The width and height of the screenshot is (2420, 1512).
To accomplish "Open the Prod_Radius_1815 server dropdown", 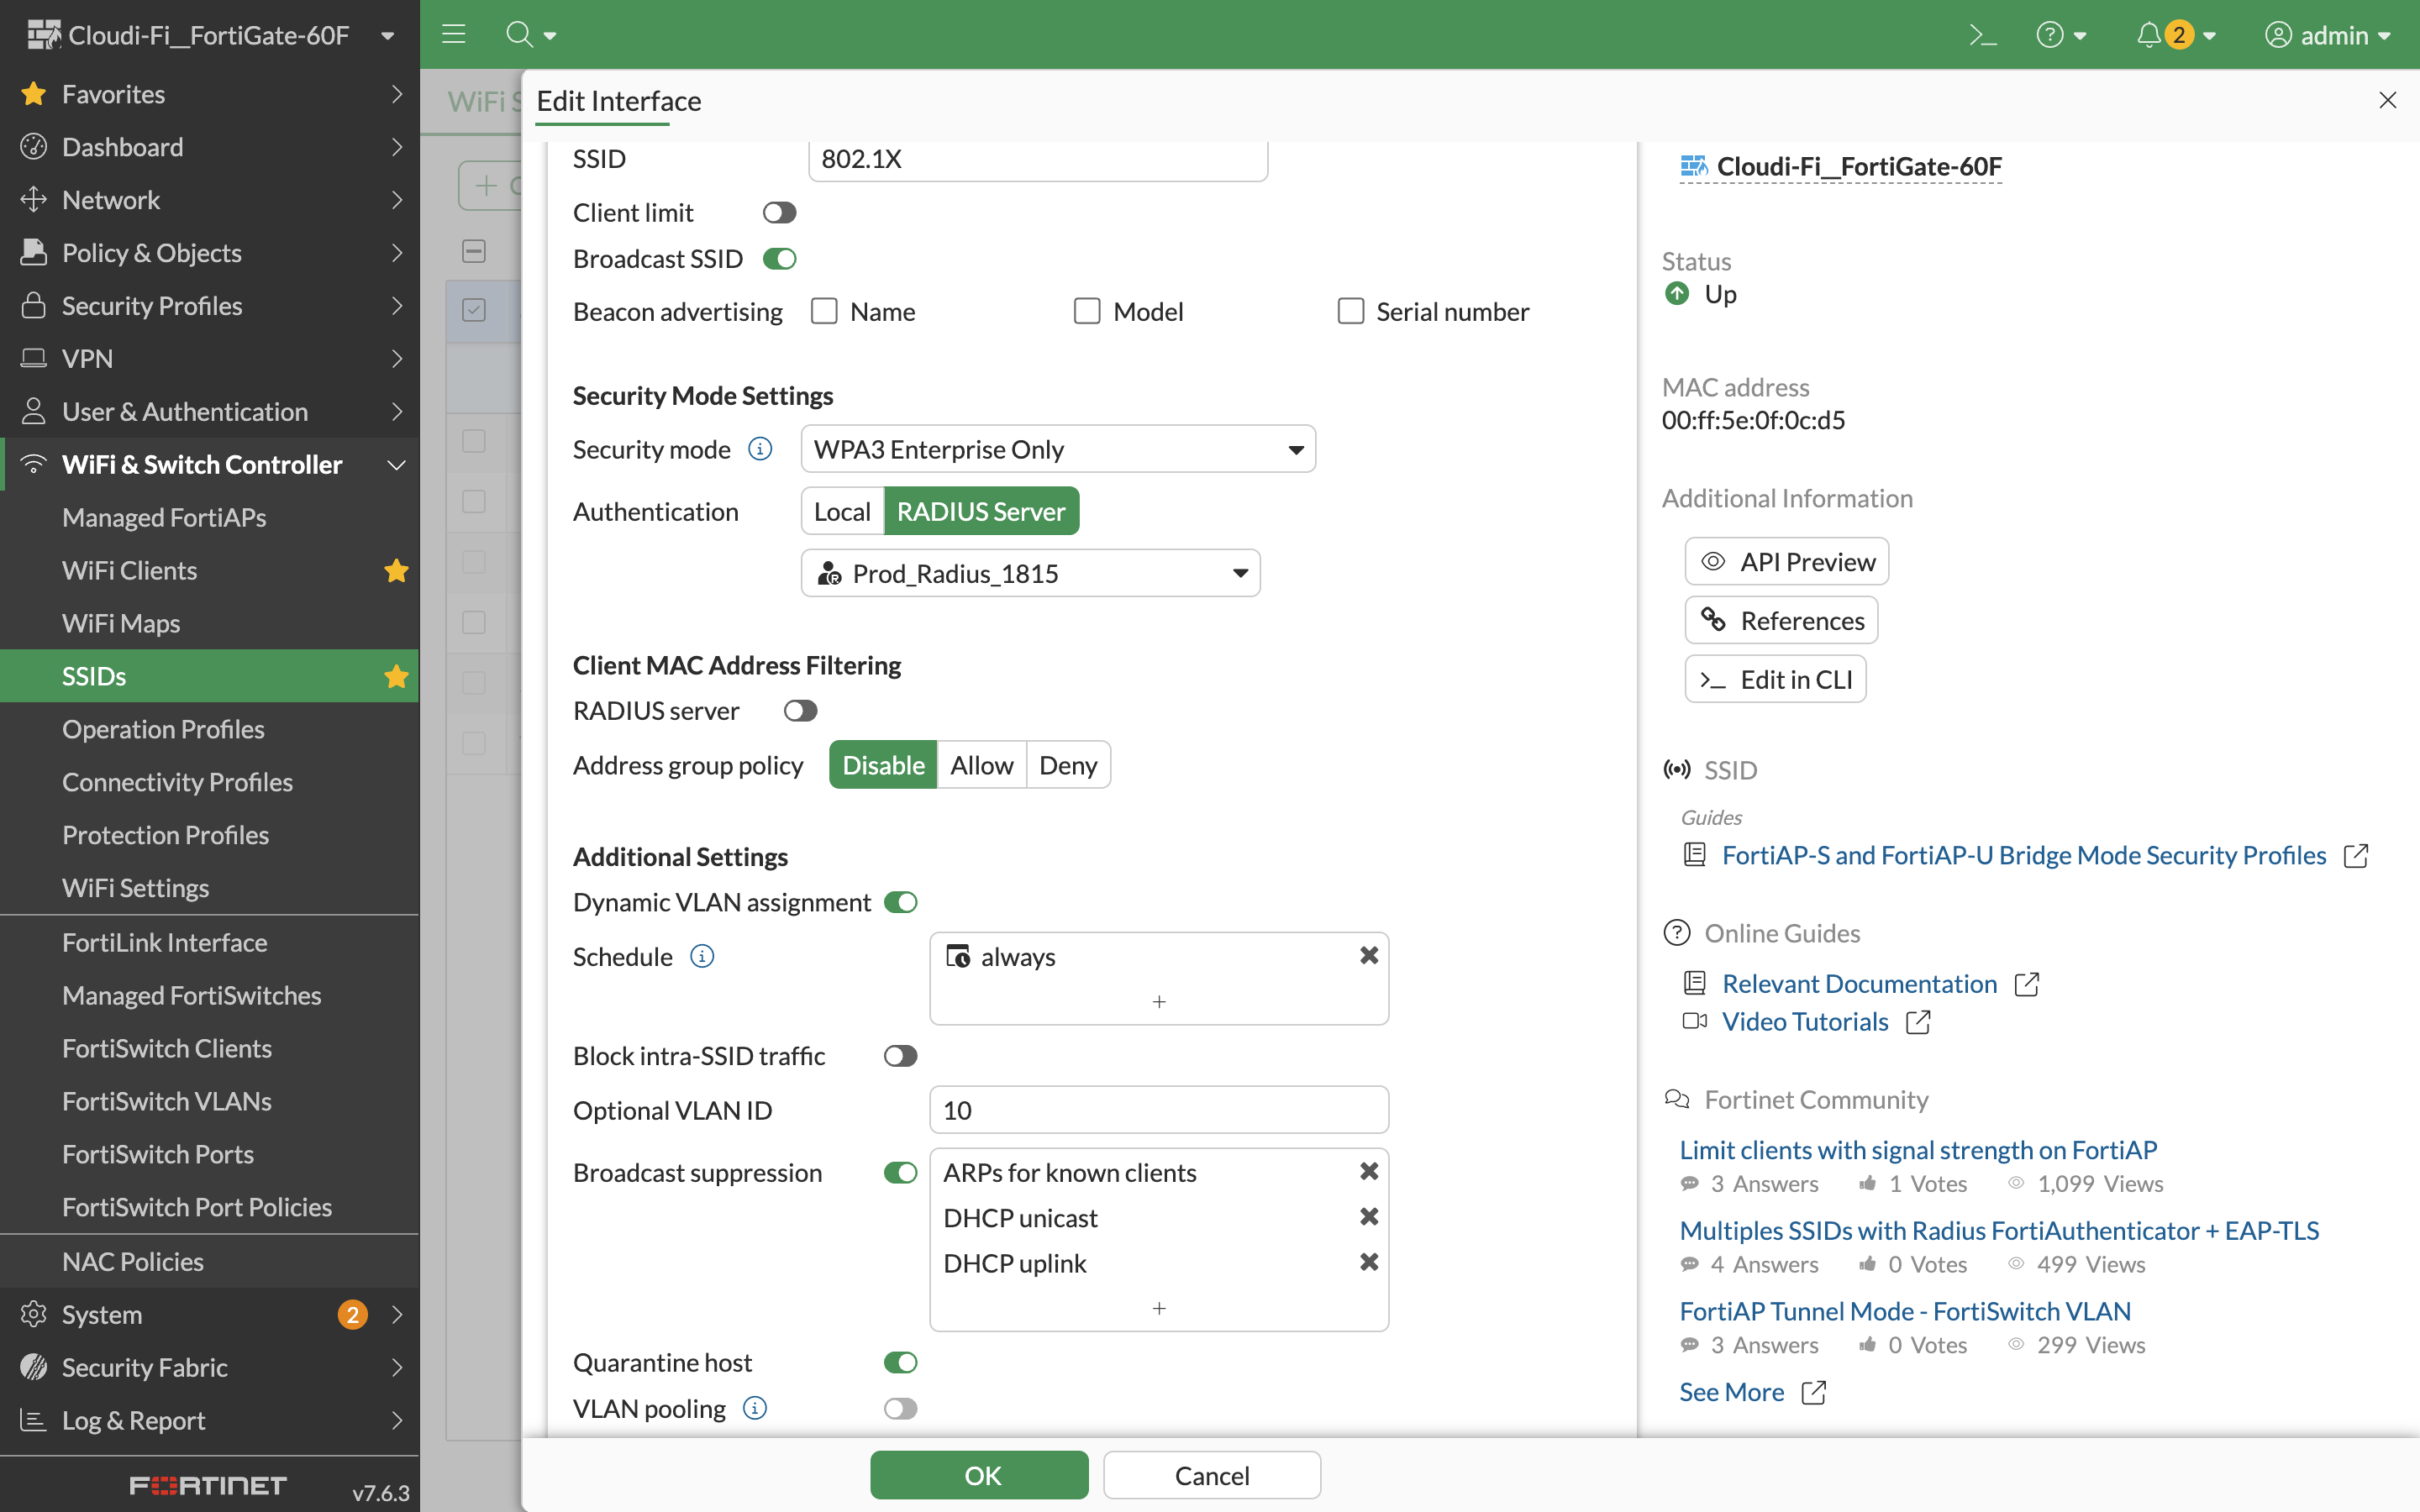I will pos(1030,573).
